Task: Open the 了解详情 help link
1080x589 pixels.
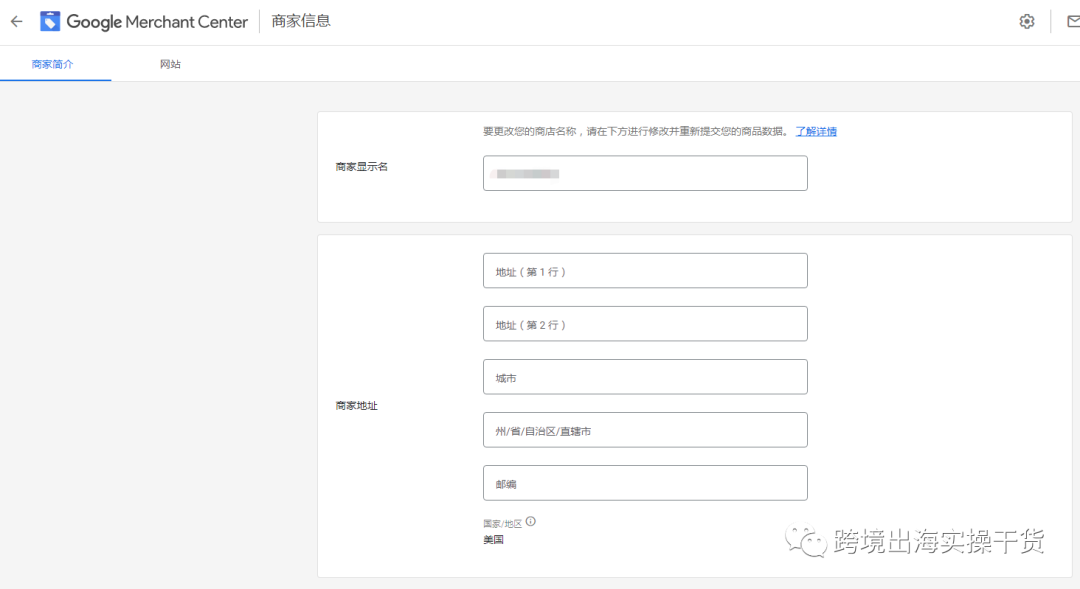Action: pyautogui.click(x=816, y=131)
